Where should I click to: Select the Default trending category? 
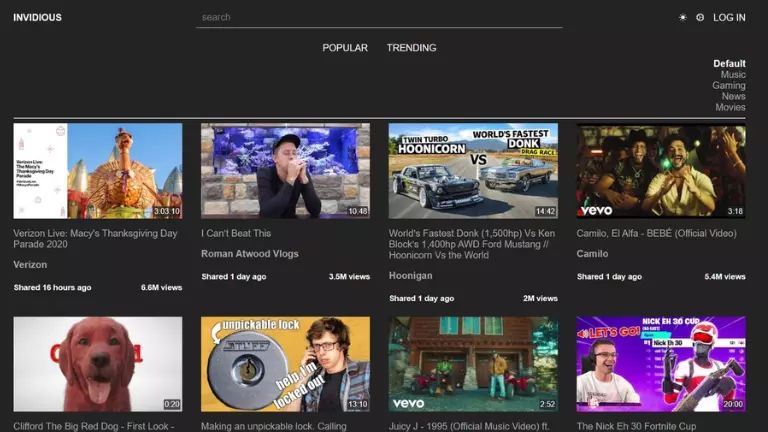729,64
